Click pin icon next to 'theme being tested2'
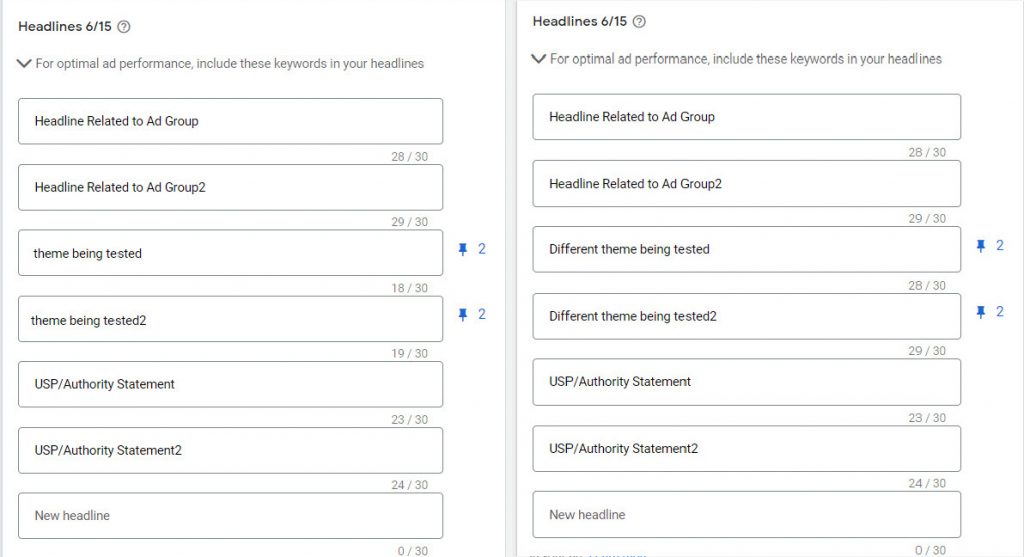 tap(463, 314)
